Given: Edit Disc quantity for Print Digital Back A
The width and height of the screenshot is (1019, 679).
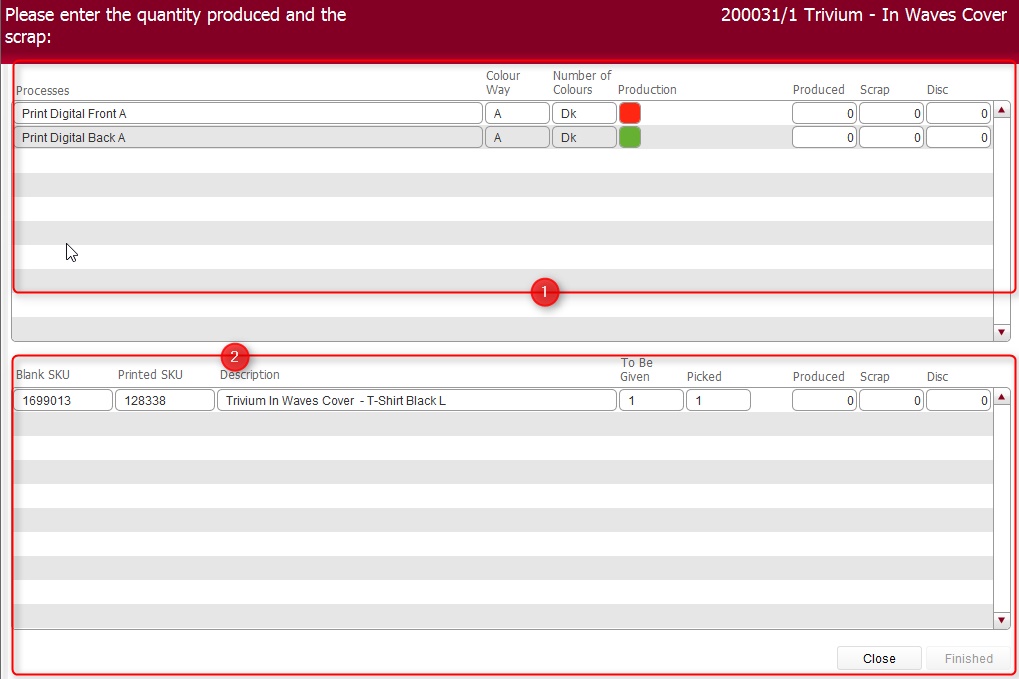Looking at the screenshot, I should (957, 137).
